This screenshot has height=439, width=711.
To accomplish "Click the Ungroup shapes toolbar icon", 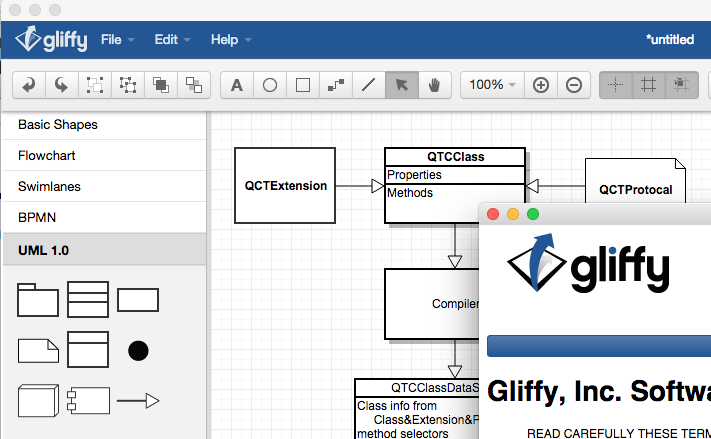I will (x=128, y=85).
